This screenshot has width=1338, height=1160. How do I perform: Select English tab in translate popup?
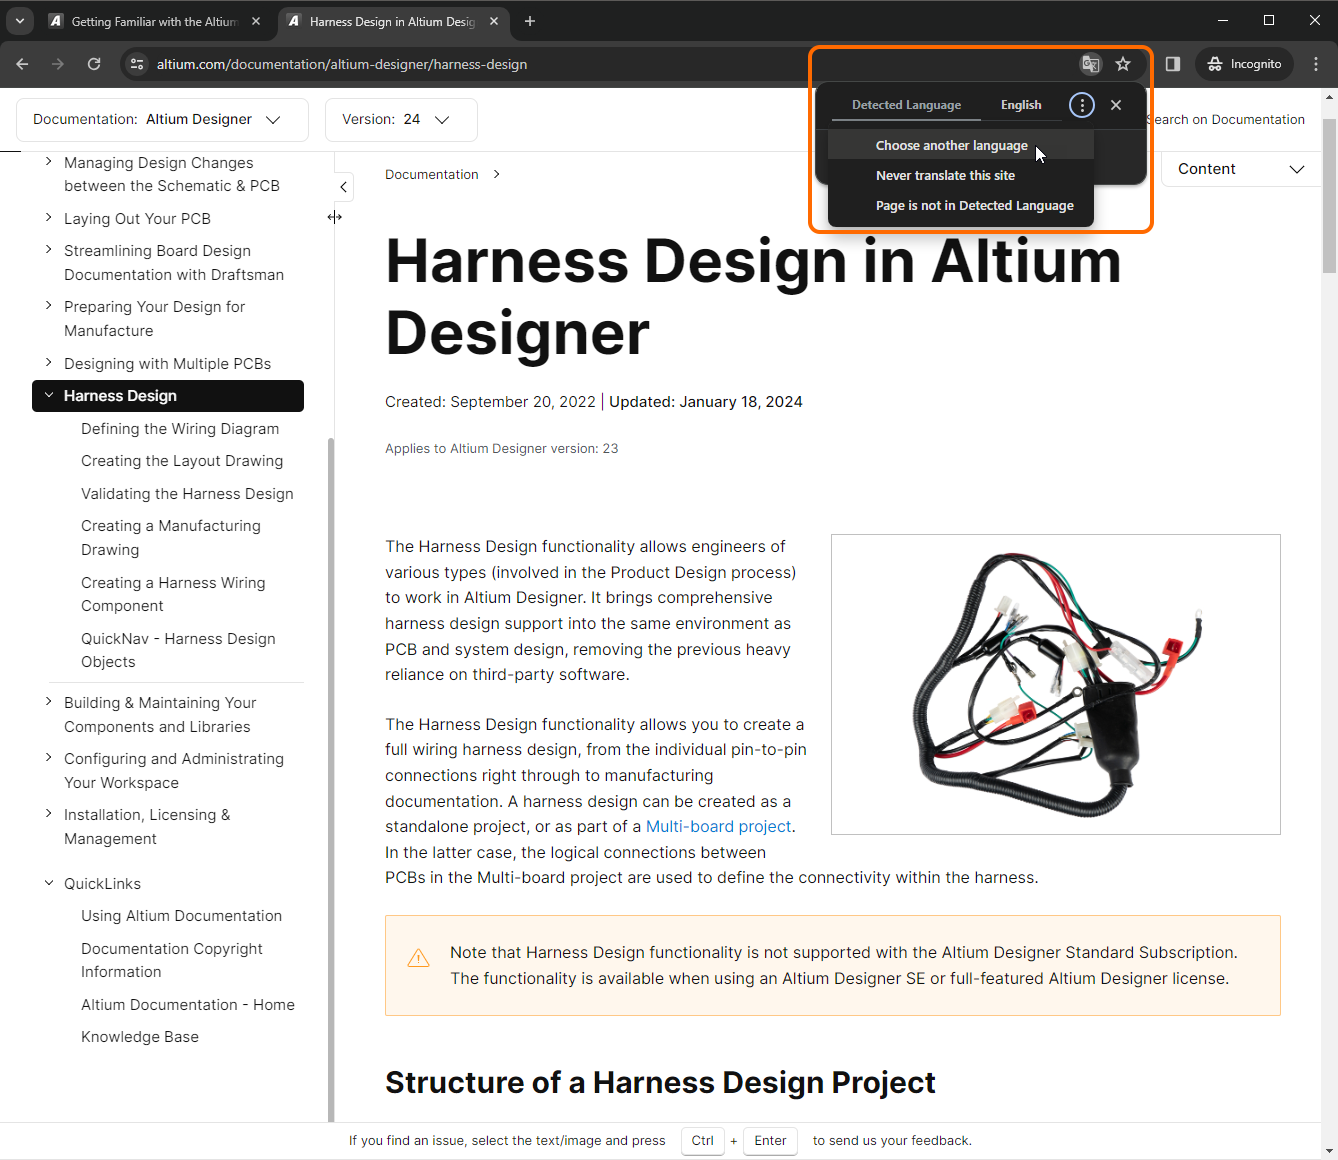click(x=1021, y=105)
